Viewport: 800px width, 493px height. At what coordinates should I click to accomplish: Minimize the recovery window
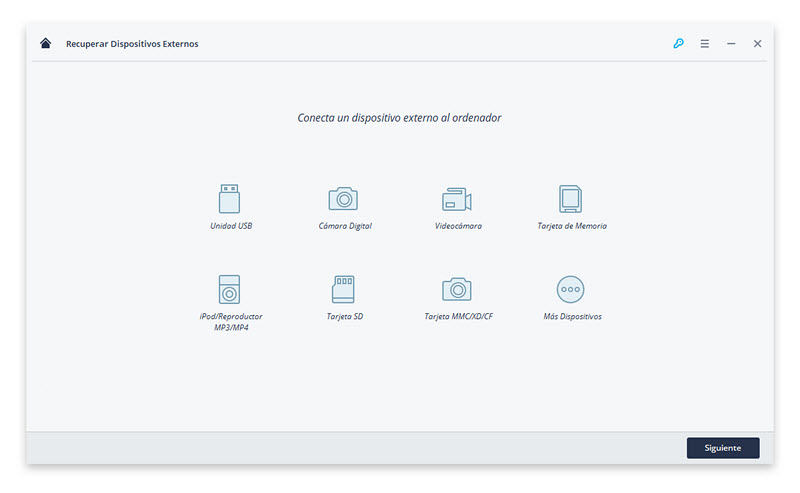pyautogui.click(x=731, y=44)
